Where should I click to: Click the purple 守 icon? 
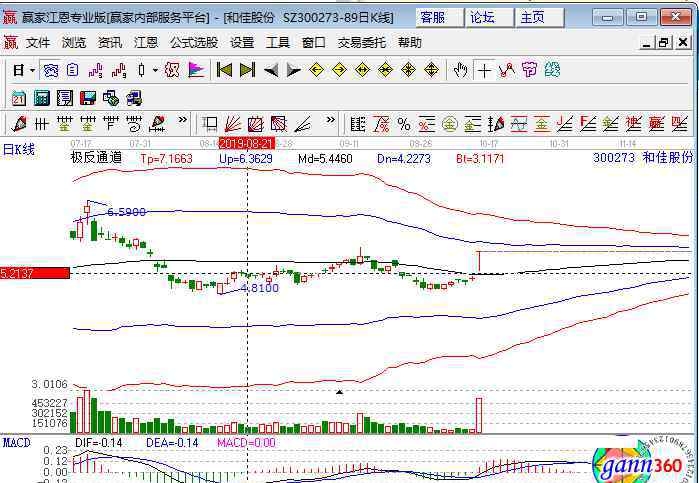click(530, 70)
